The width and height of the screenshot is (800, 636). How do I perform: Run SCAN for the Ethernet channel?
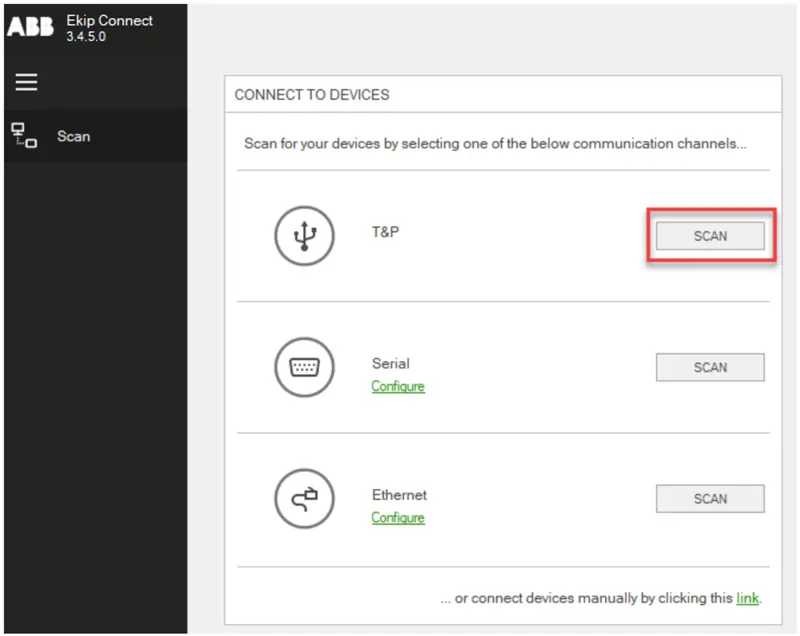pos(709,498)
